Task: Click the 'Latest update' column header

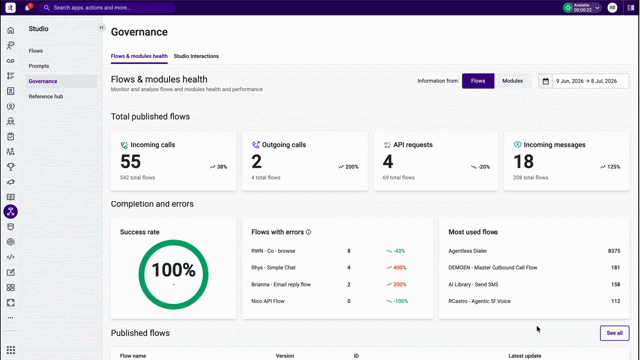Action: pyautogui.click(x=524, y=356)
